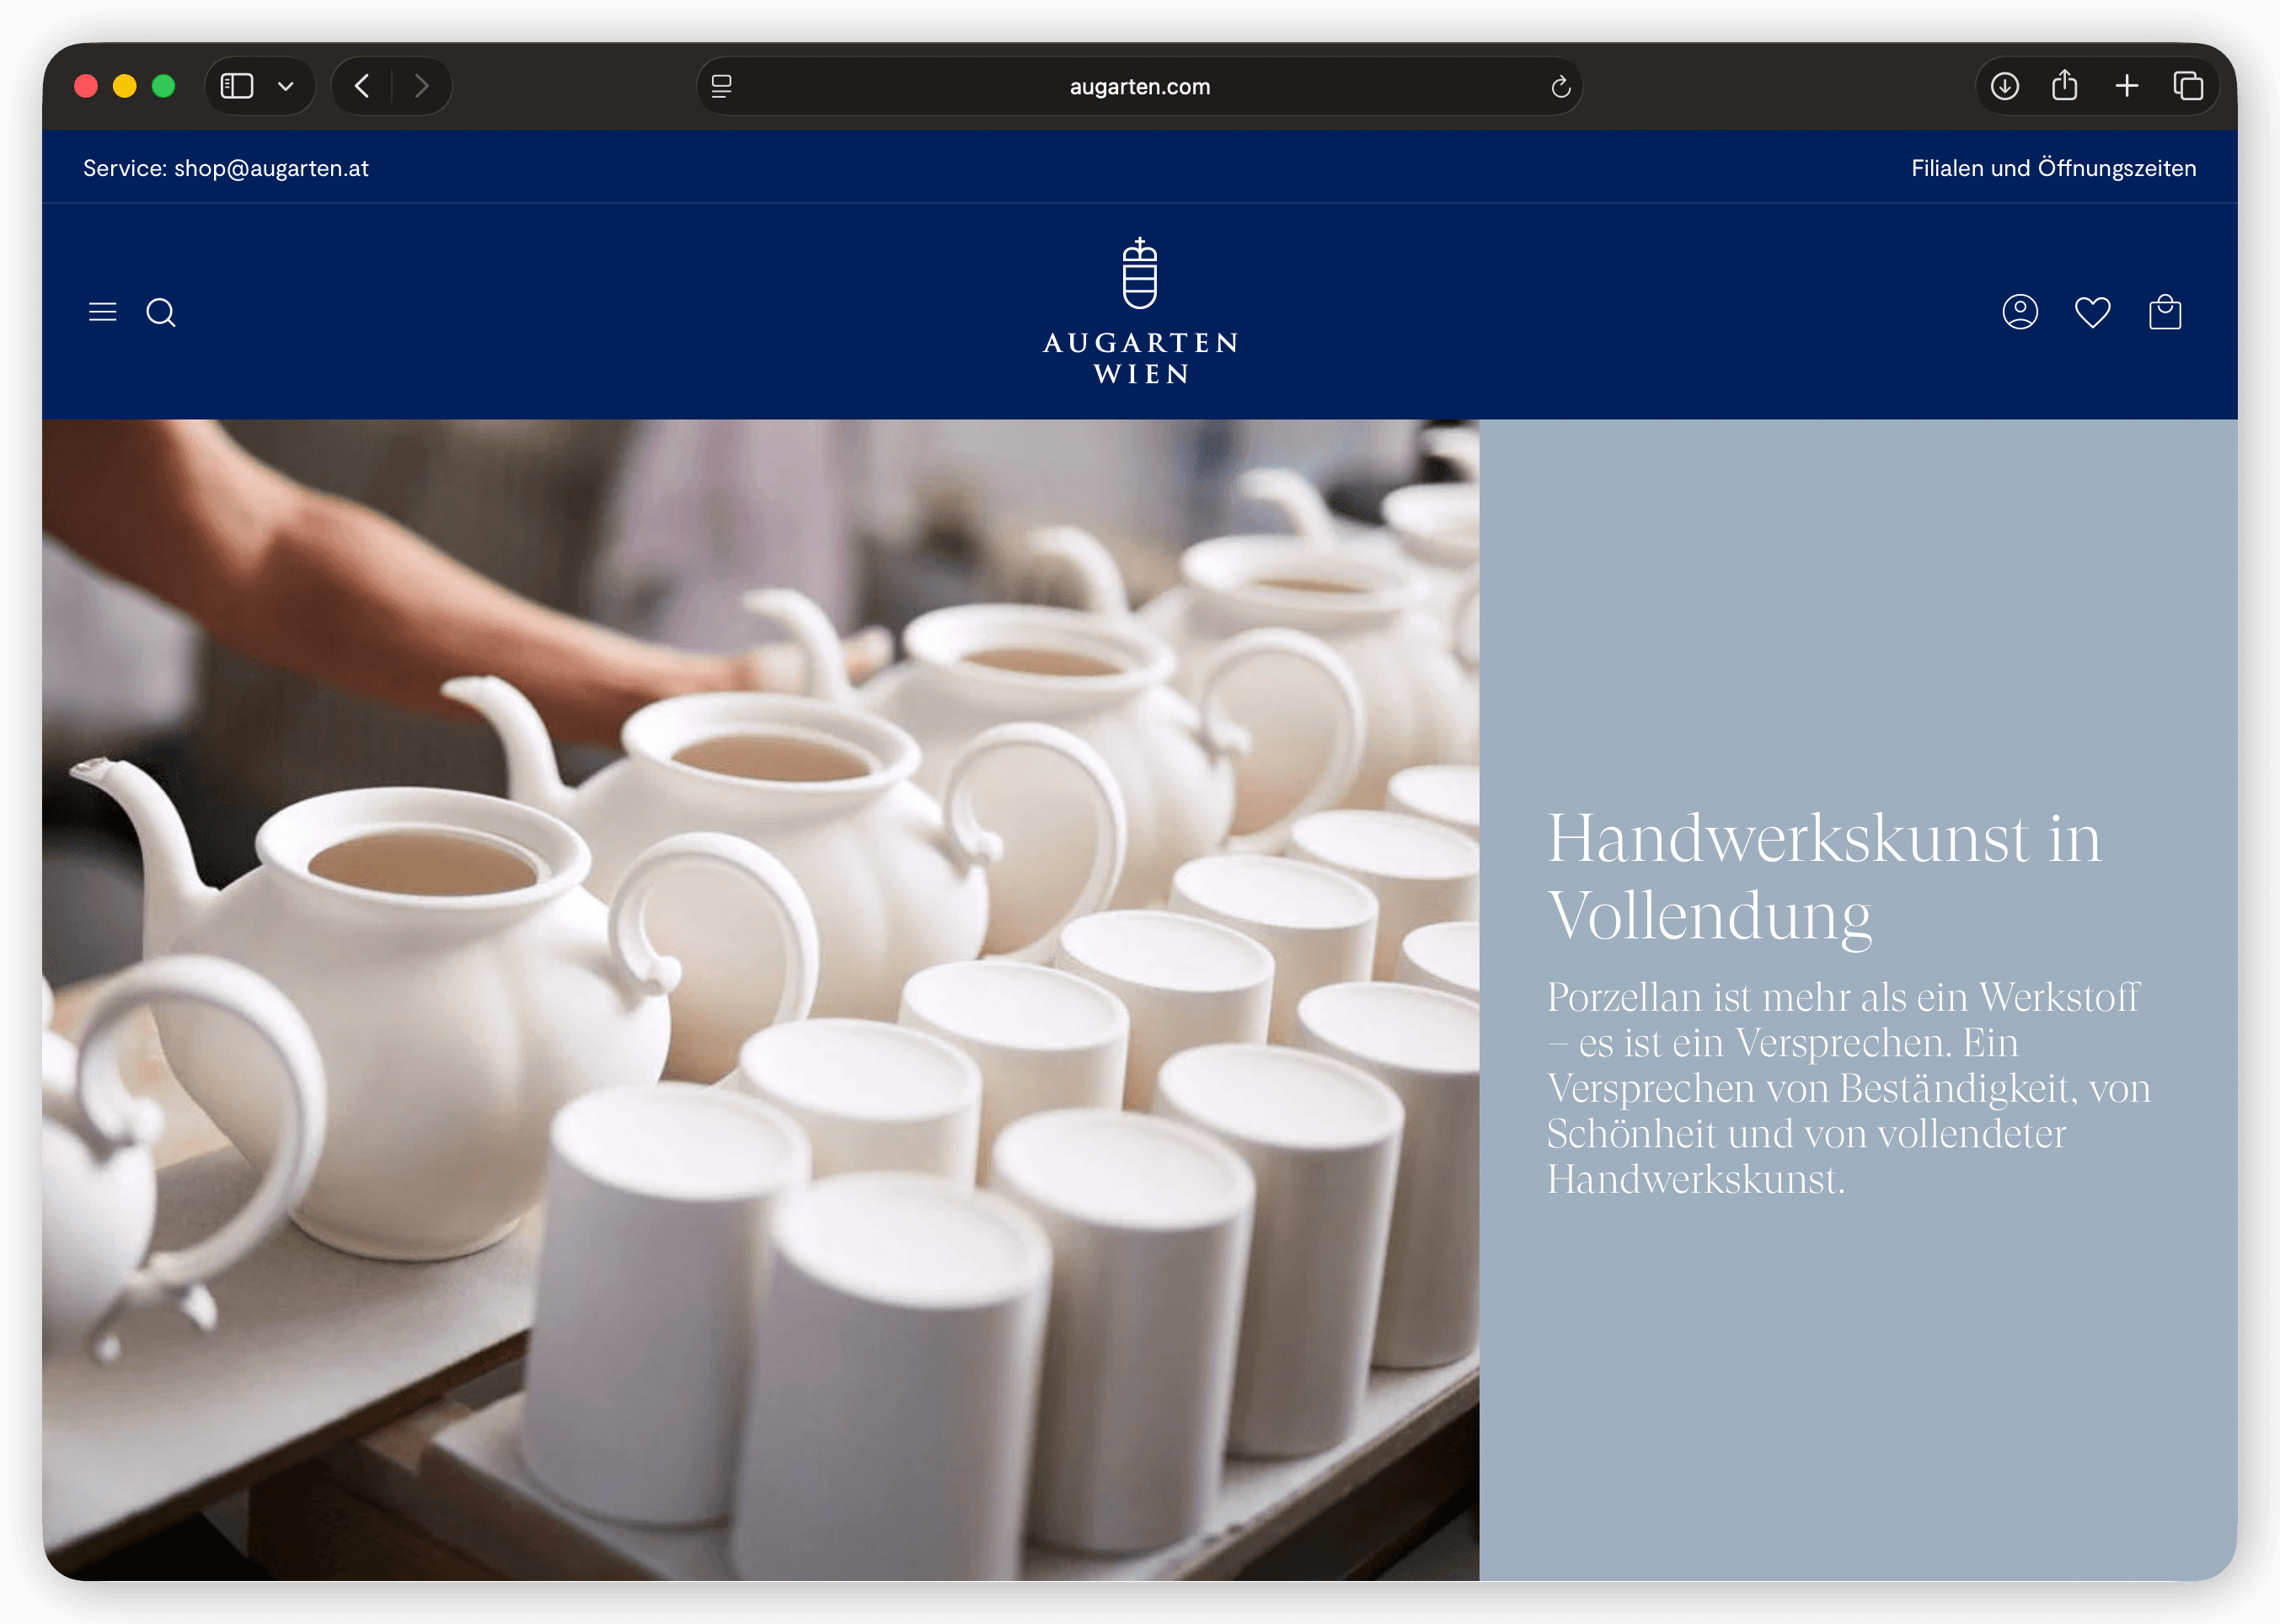Close the Safari window
Screen dimensions: 2280x1624
click(x=86, y=86)
